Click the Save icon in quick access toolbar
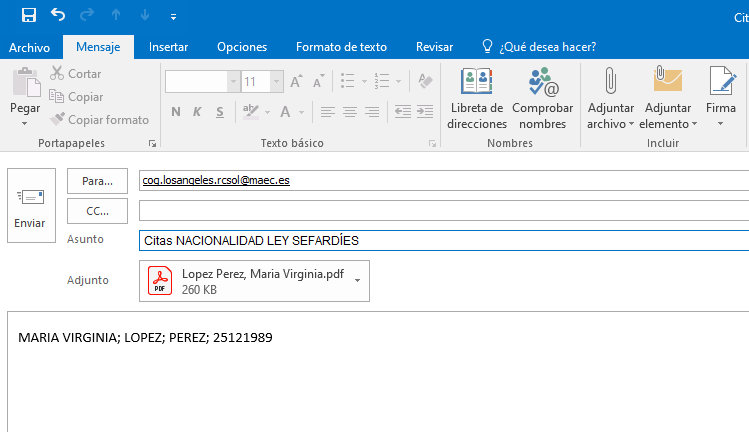 pyautogui.click(x=28, y=16)
